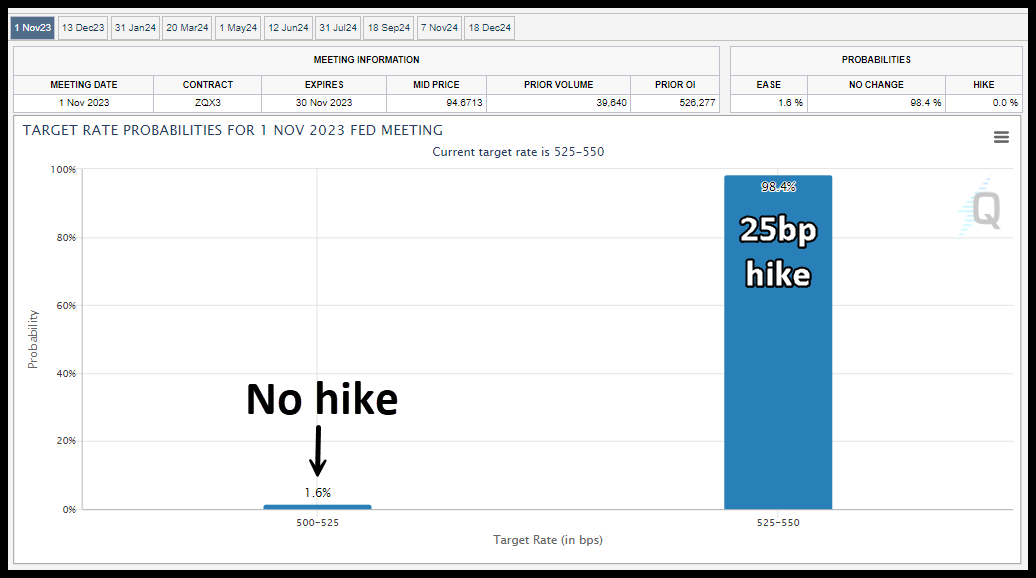The image size is (1036, 578).
Task: Click the 98.4% bar for 525-550
Action: [778, 342]
